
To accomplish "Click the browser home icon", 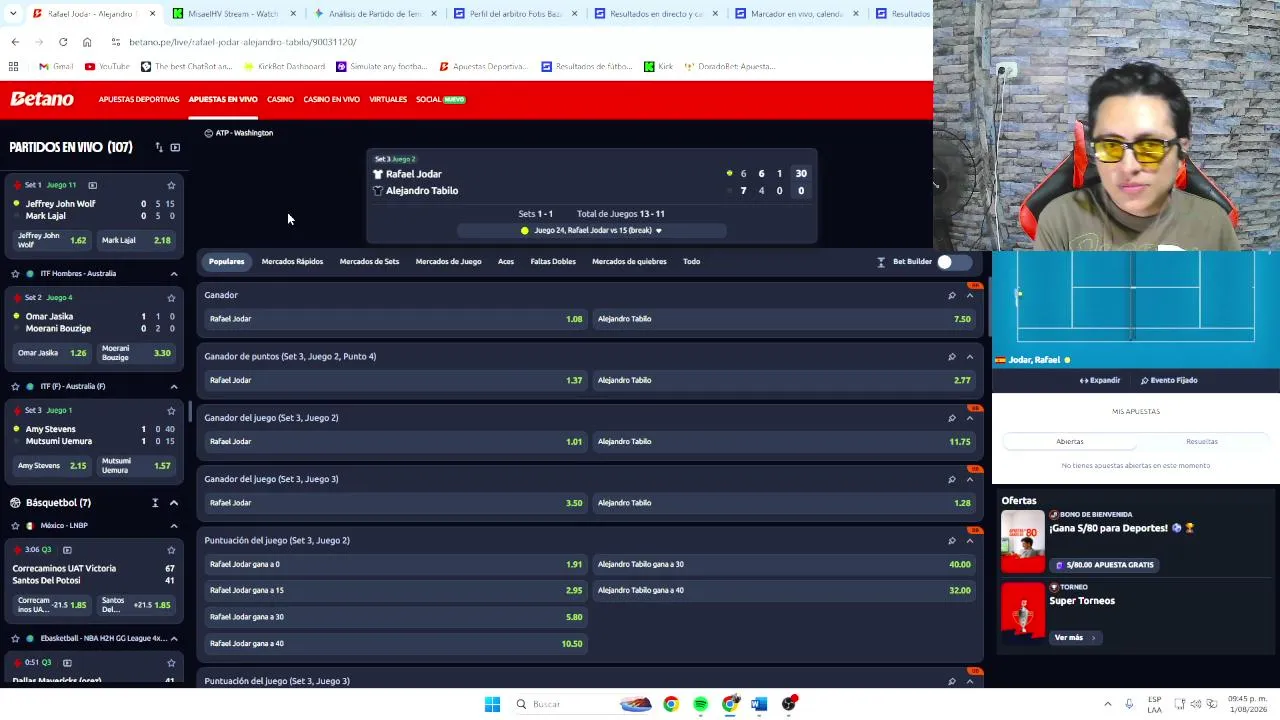I will [x=87, y=42].
